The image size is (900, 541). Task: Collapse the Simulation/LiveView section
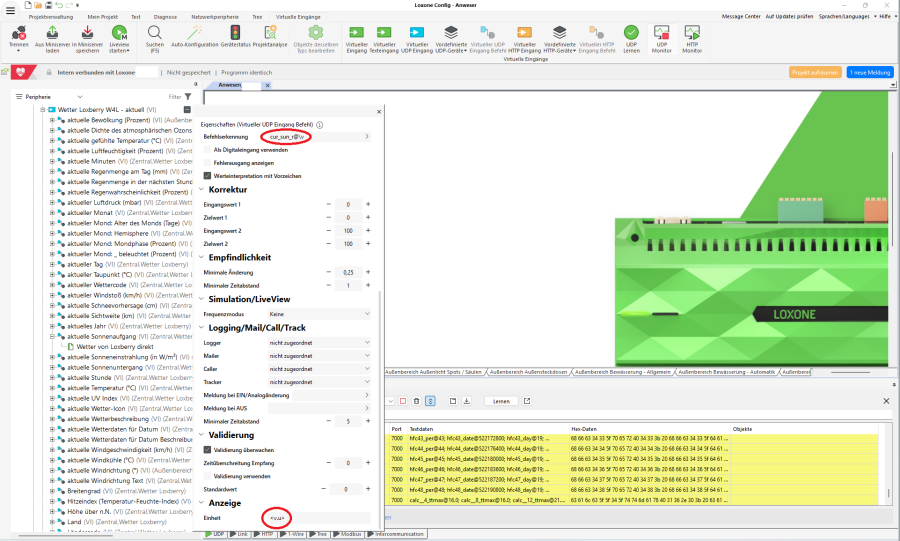[x=201, y=299]
